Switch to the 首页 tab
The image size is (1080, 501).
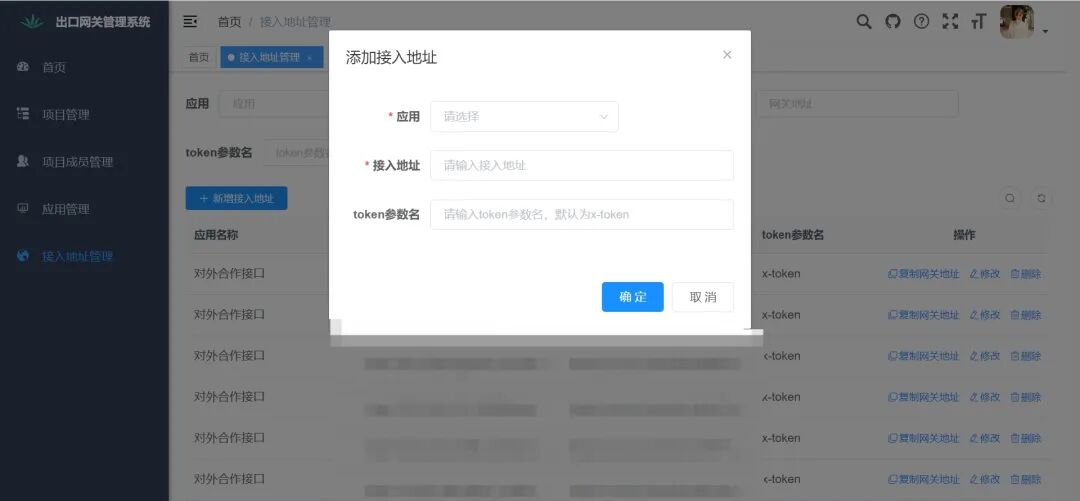[x=199, y=57]
